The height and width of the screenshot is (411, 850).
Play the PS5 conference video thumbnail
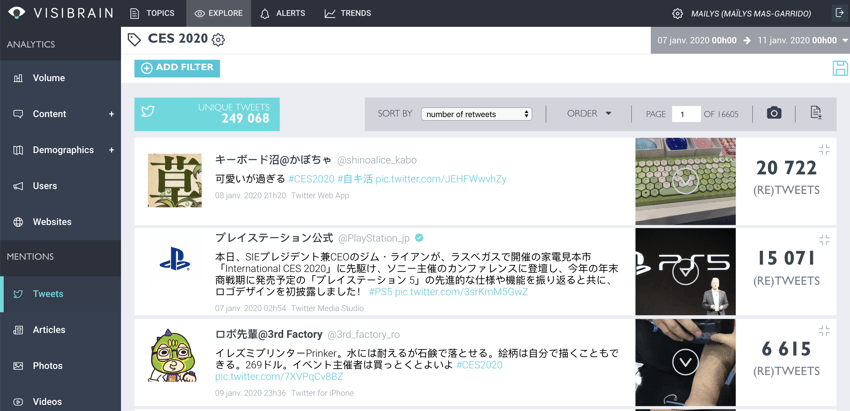[686, 272]
